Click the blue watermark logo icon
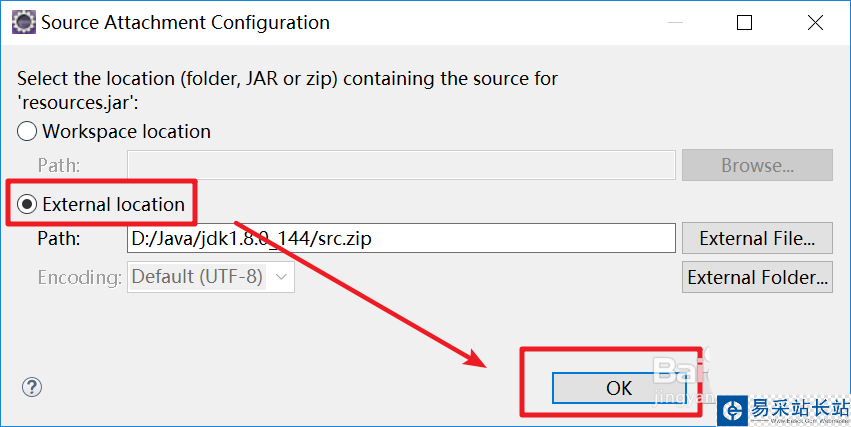The width and height of the screenshot is (851, 427). pos(737,409)
